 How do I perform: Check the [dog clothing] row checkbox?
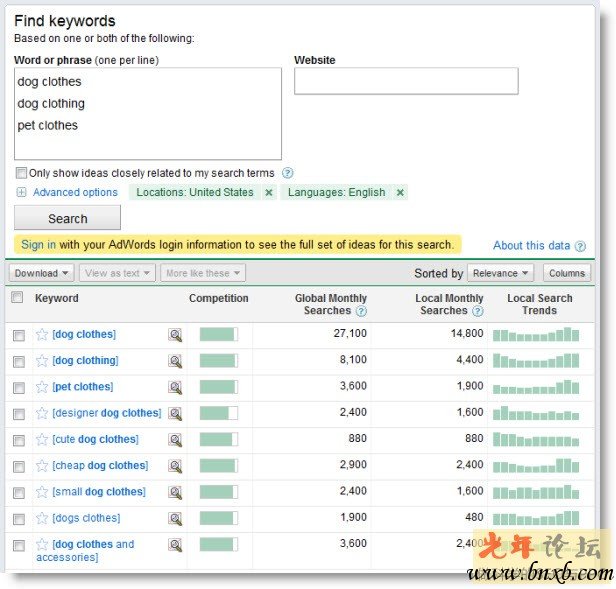click(18, 361)
